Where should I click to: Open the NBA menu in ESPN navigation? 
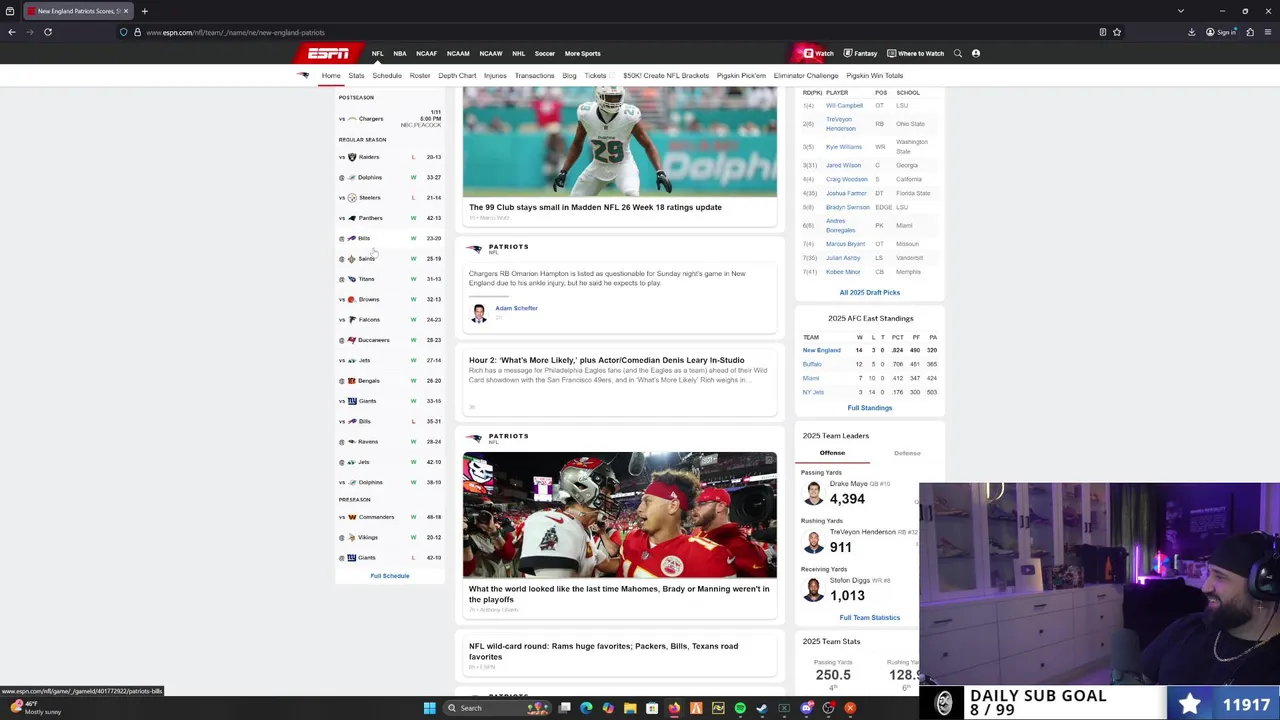pyautogui.click(x=400, y=53)
